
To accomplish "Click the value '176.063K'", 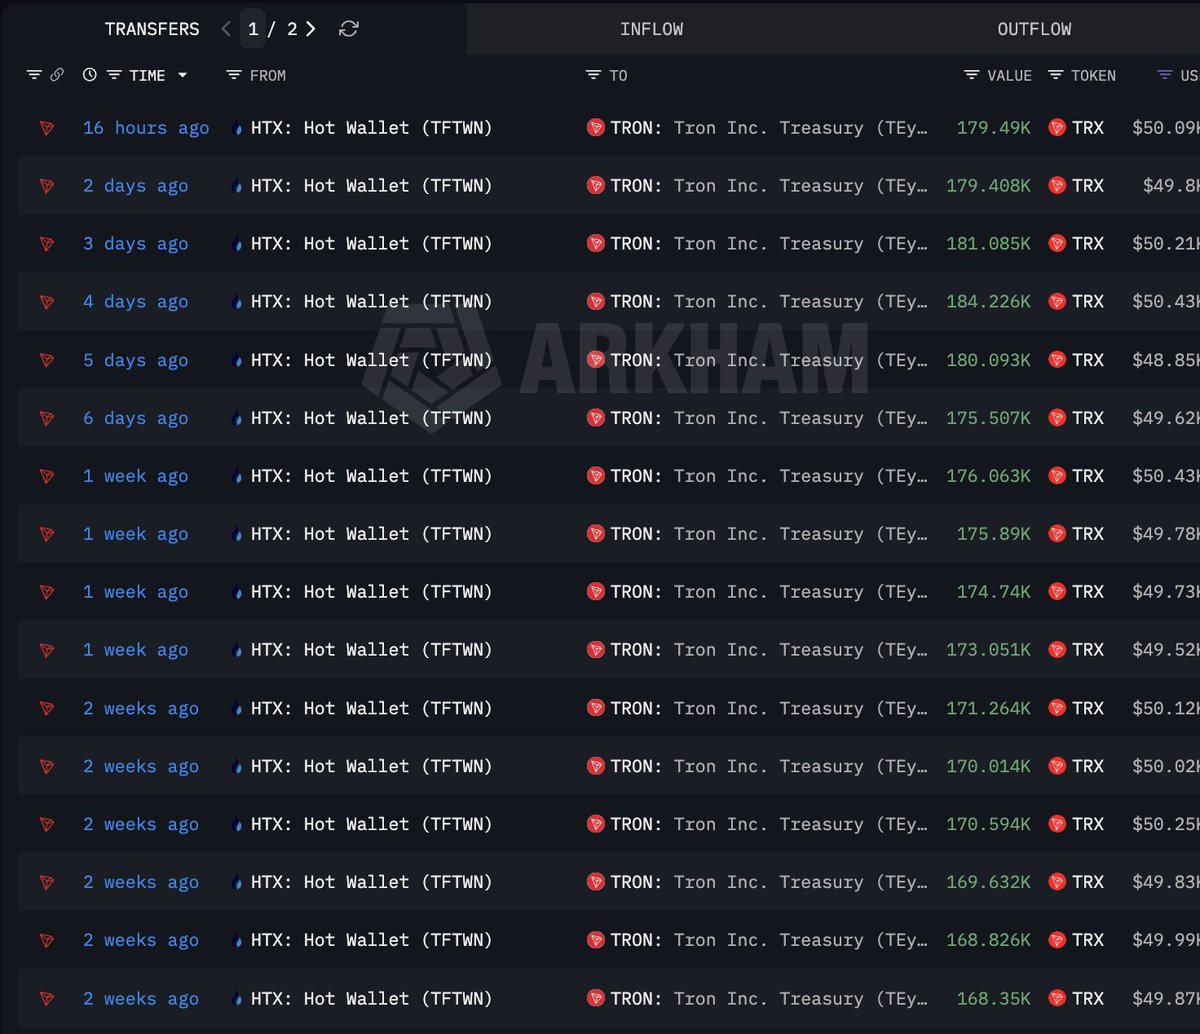I will (x=988, y=476).
